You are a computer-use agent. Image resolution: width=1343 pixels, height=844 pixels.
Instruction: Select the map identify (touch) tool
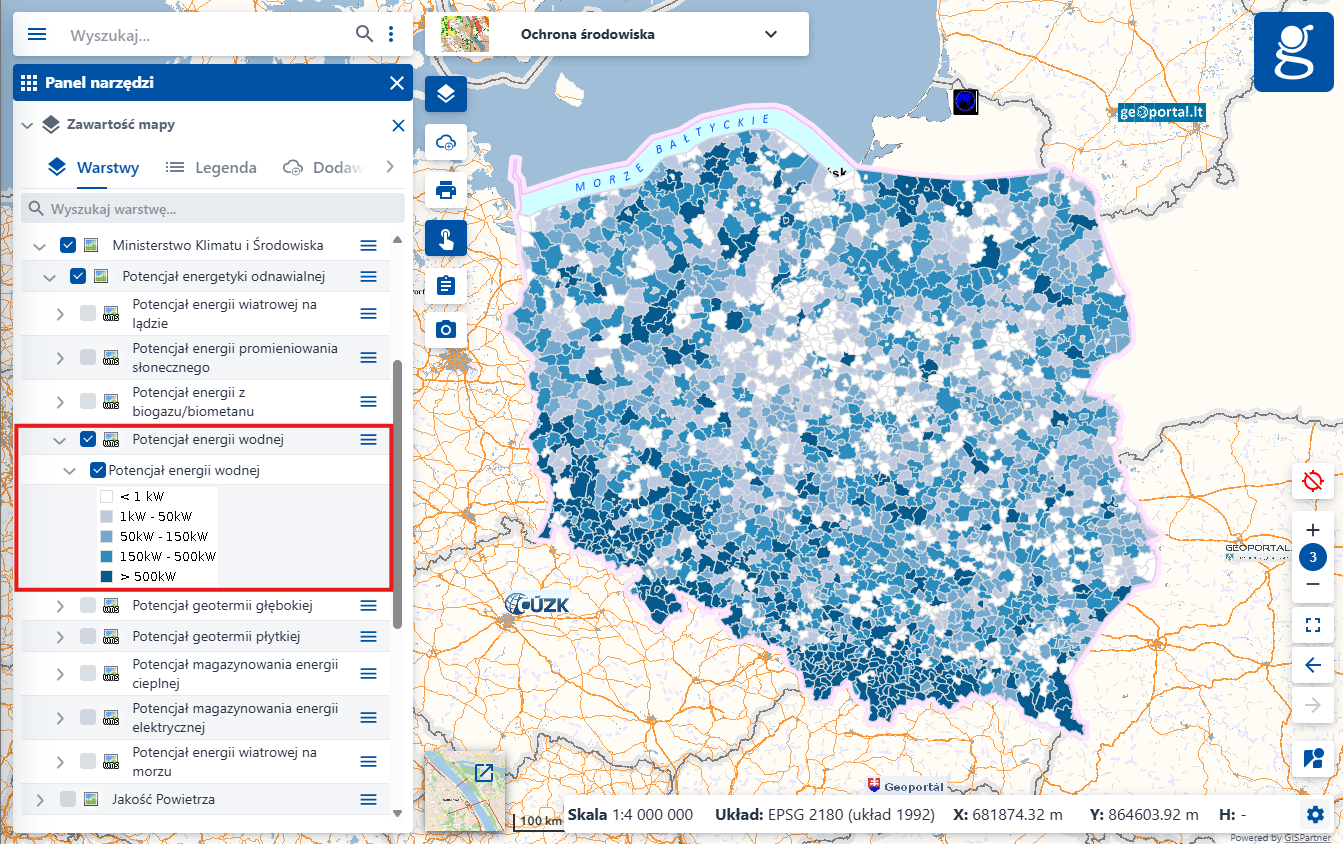445,238
